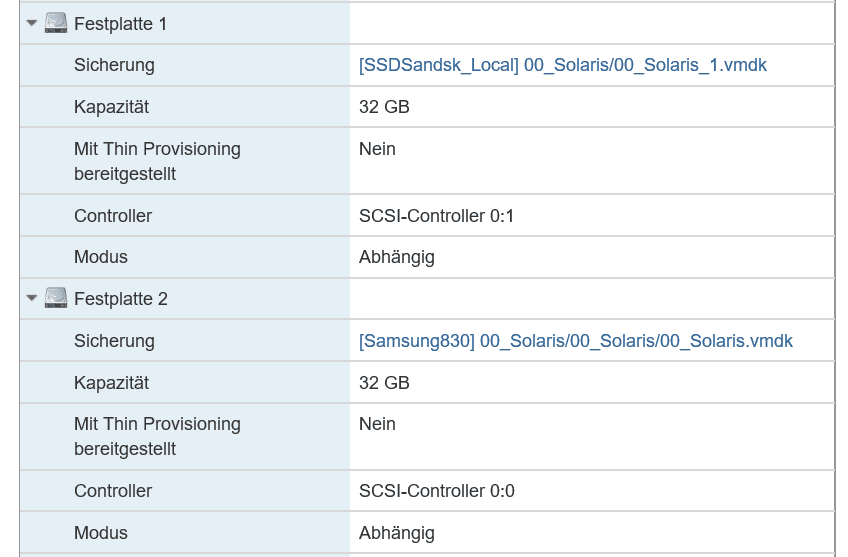Click the Kapazität label under Festplatte 2

(111, 383)
